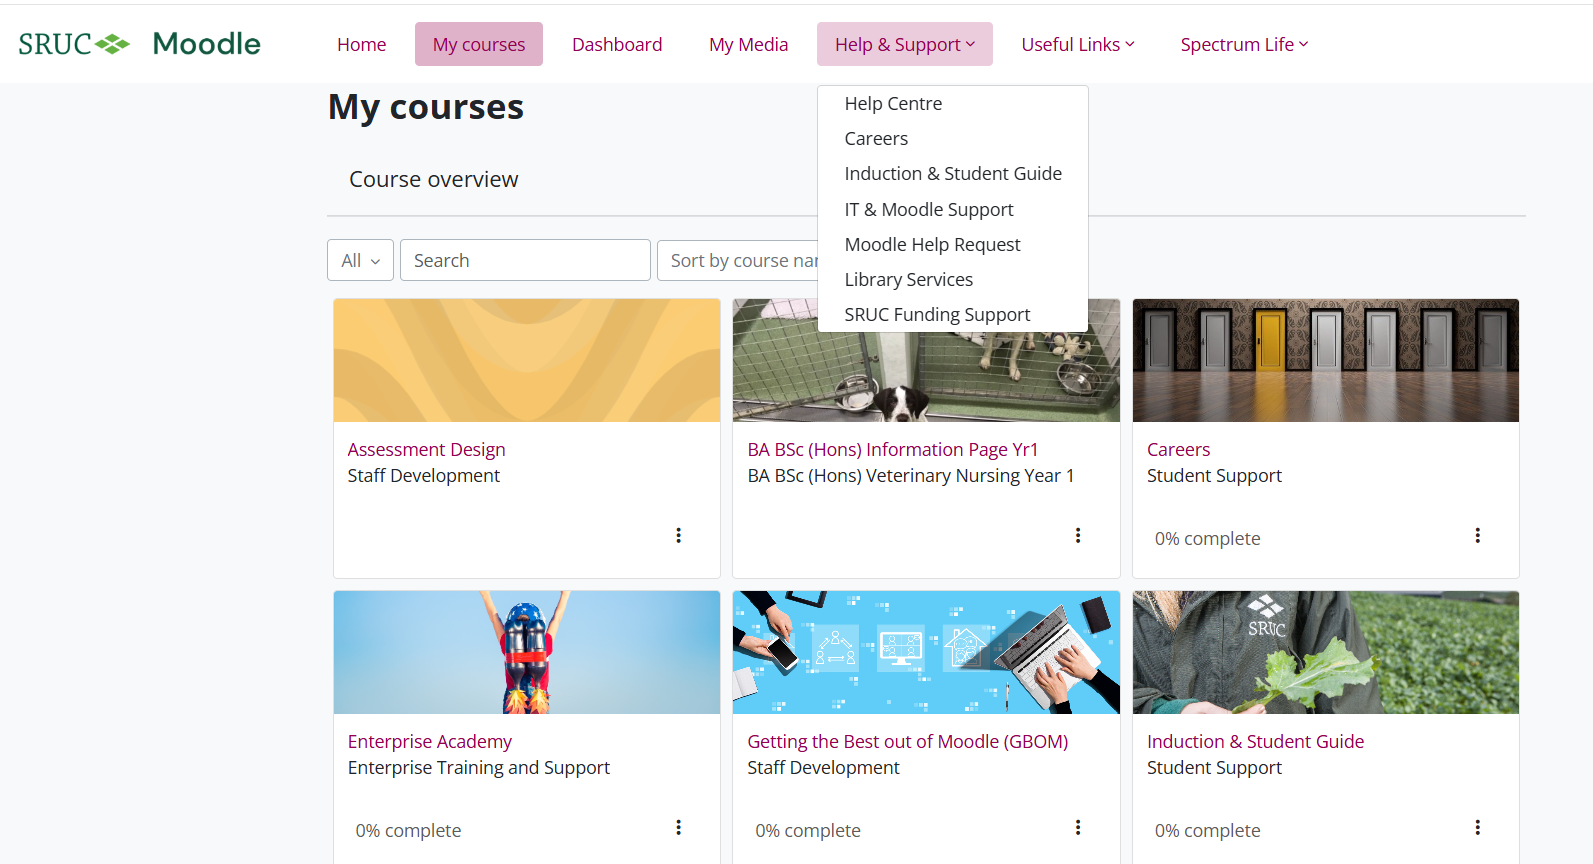Open three-dot menu for Enterprise Academy card

pyautogui.click(x=678, y=828)
